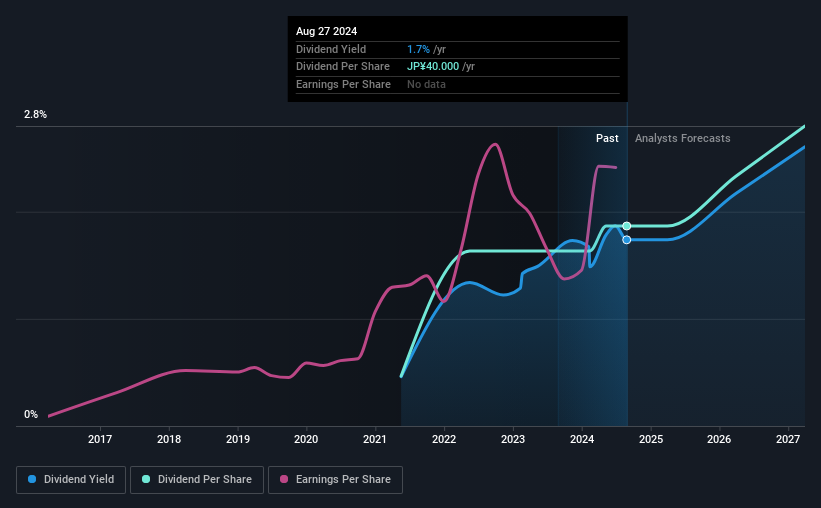Screen dimensions: 821x508
Task: Click the 2021 year axis label
Action: click(375, 439)
